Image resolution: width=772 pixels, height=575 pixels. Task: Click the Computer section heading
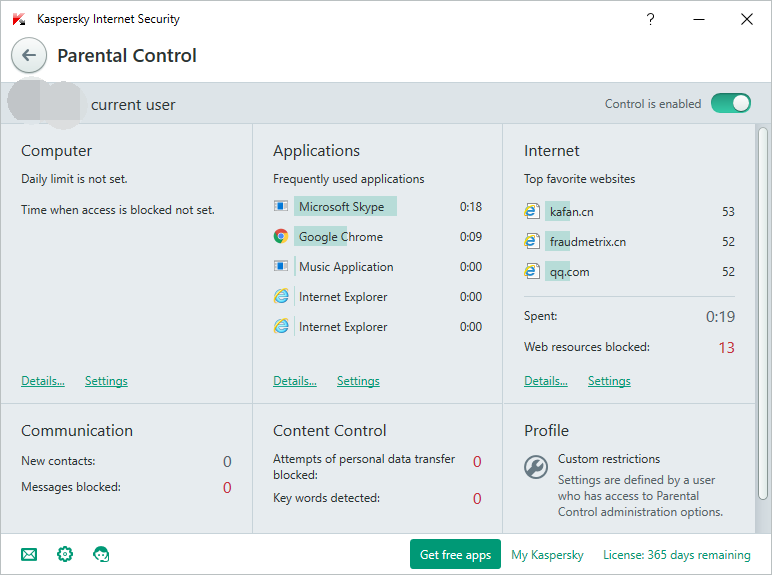pyautogui.click(x=56, y=151)
